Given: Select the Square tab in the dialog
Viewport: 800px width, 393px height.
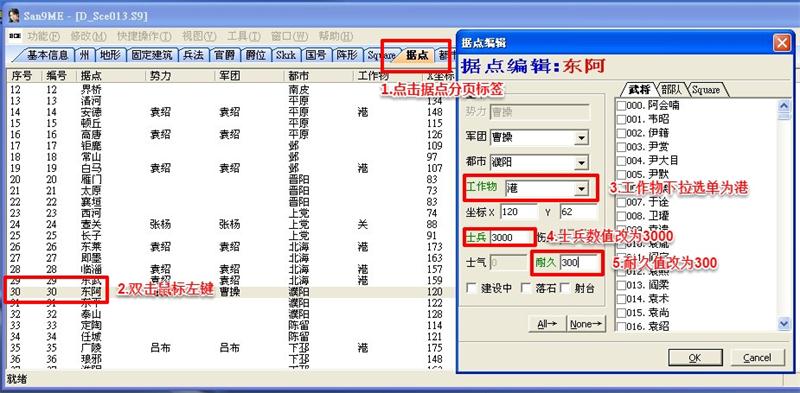Looking at the screenshot, I should [706, 89].
